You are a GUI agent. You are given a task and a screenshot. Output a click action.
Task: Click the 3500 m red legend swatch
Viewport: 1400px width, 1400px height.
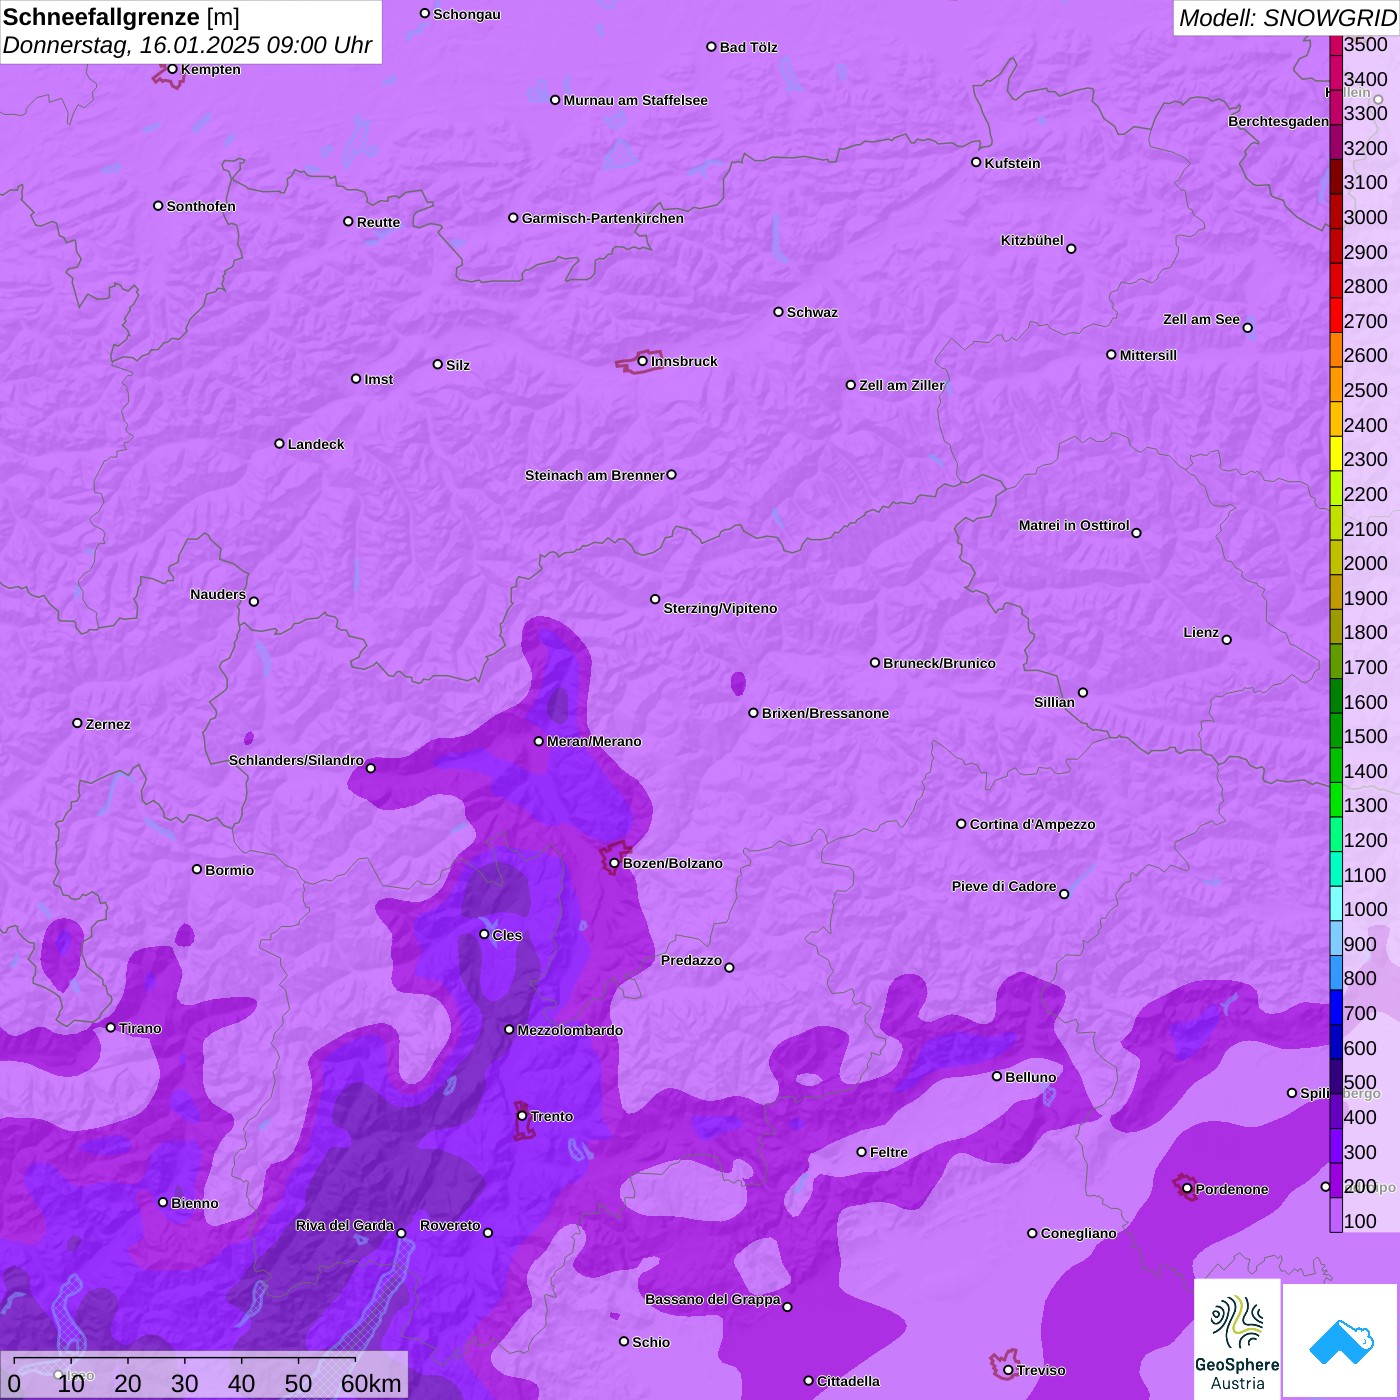[x=1335, y=45]
